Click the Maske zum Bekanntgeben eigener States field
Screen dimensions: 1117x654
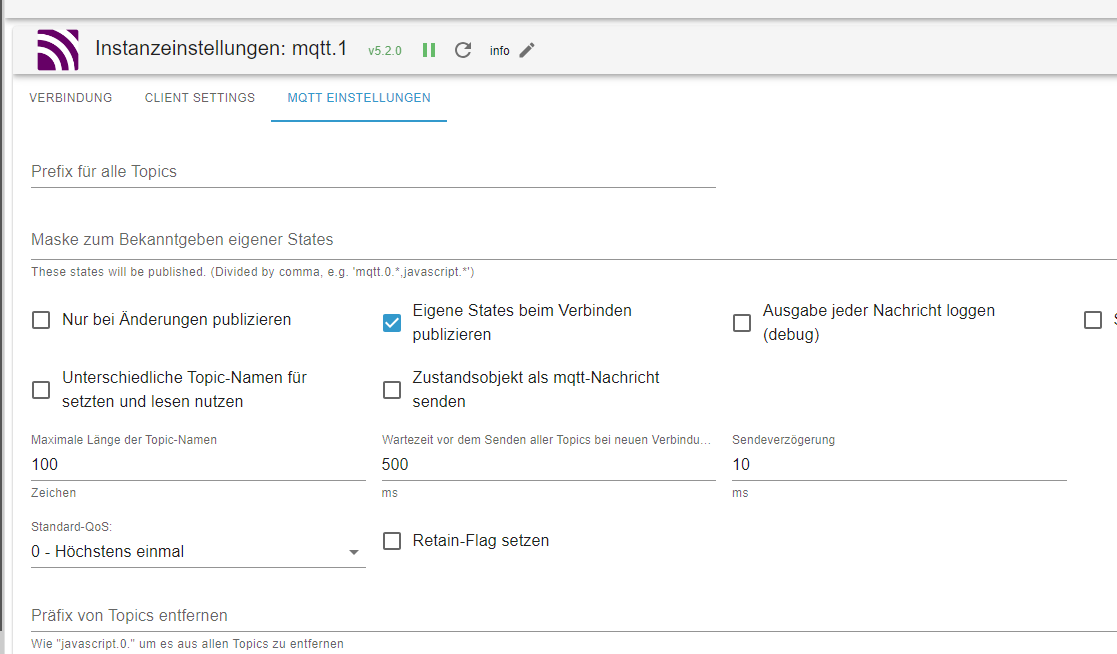point(574,240)
